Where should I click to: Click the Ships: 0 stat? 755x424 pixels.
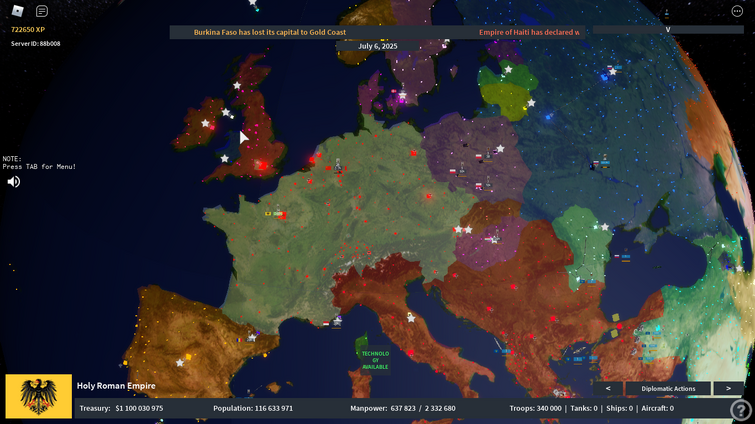(619, 408)
